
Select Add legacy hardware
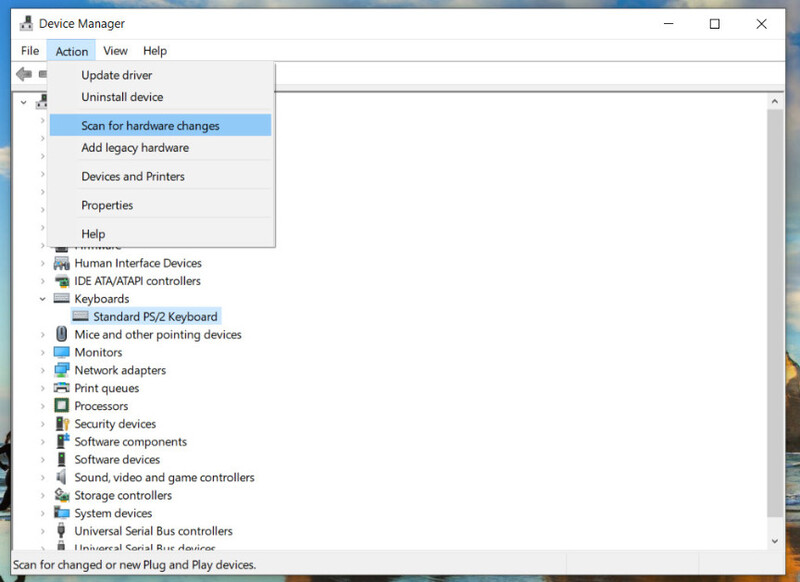(160, 148)
